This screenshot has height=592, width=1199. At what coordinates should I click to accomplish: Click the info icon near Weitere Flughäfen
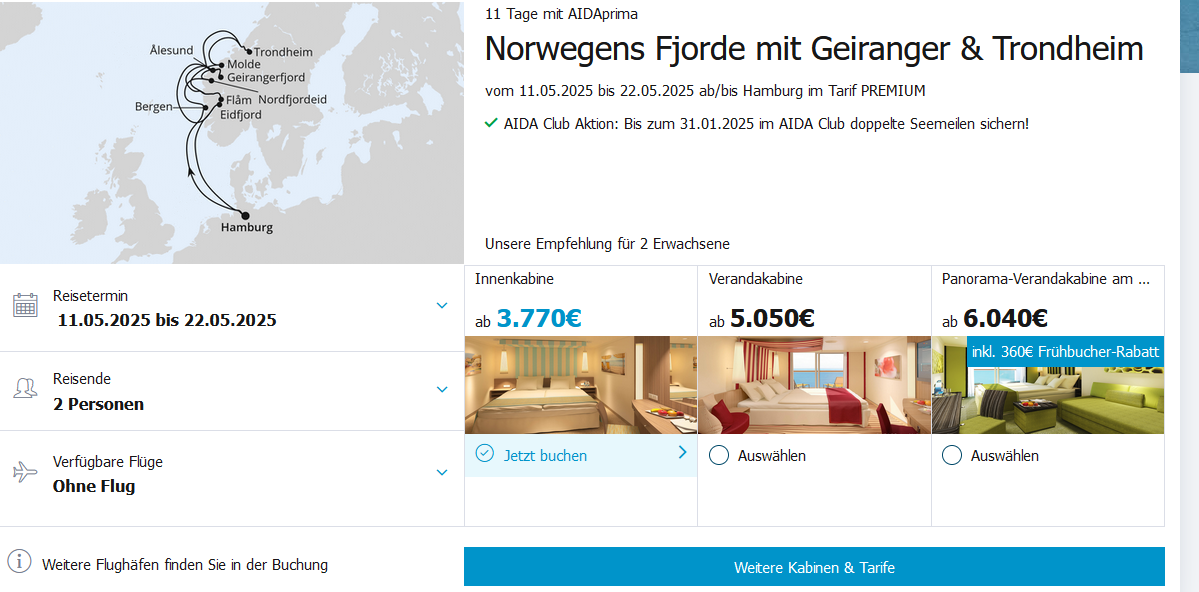(x=19, y=562)
